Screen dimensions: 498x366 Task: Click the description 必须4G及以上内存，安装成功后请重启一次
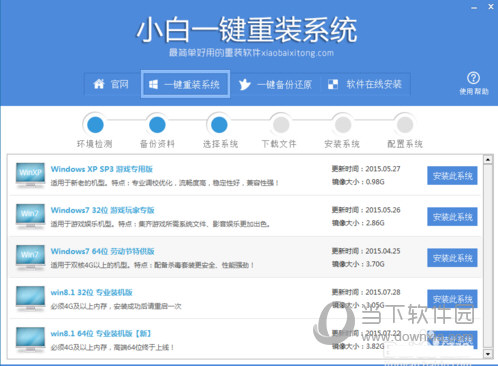tap(116, 306)
